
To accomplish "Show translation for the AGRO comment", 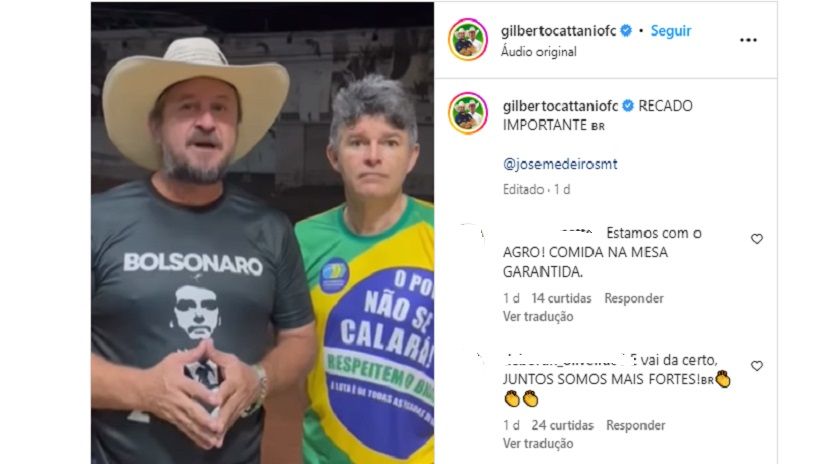I will 538,317.
